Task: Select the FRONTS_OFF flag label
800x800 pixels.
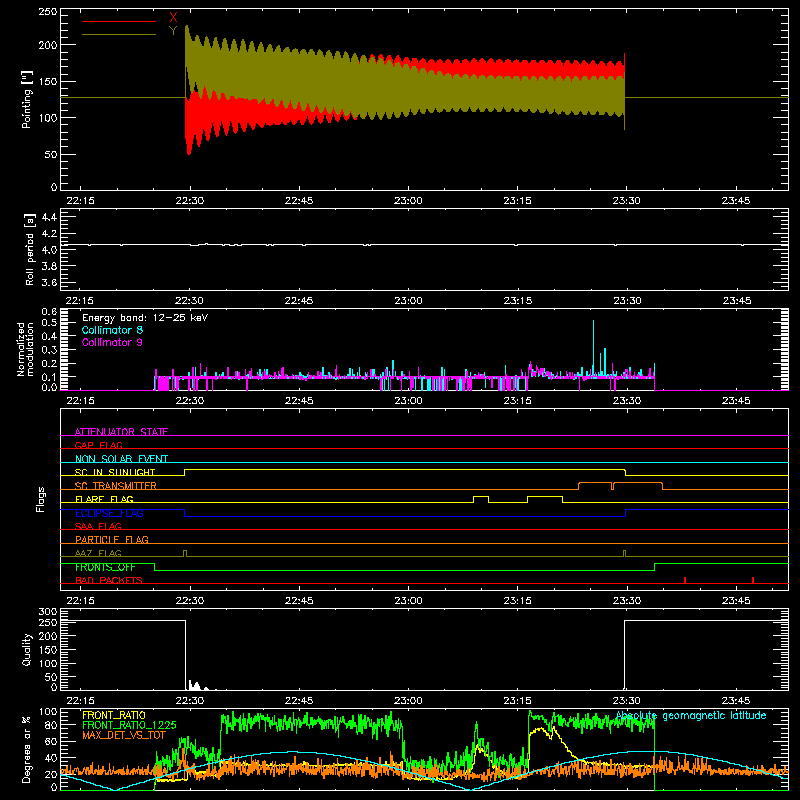Action: [x=105, y=567]
